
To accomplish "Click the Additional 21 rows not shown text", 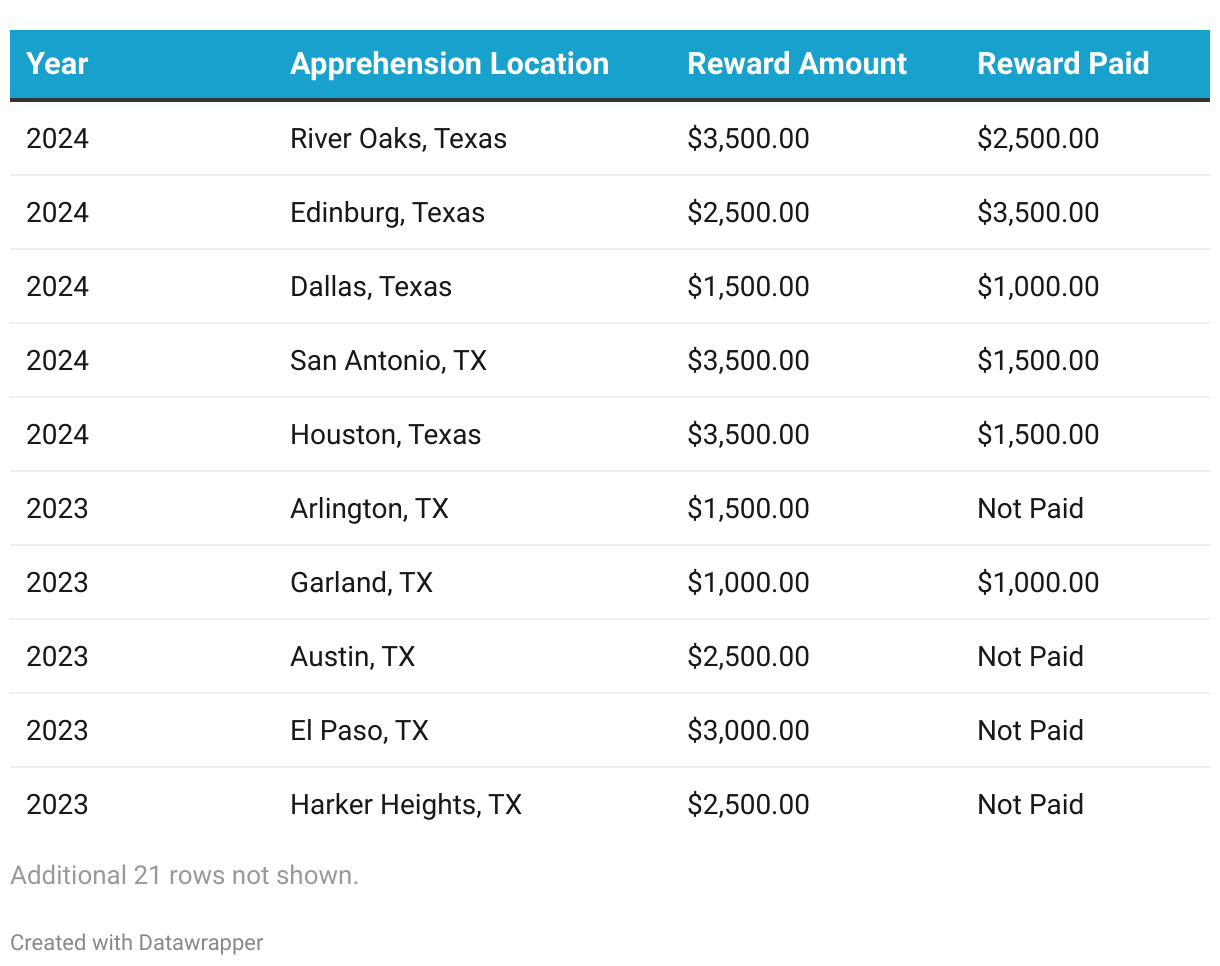I will pyautogui.click(x=184, y=875).
